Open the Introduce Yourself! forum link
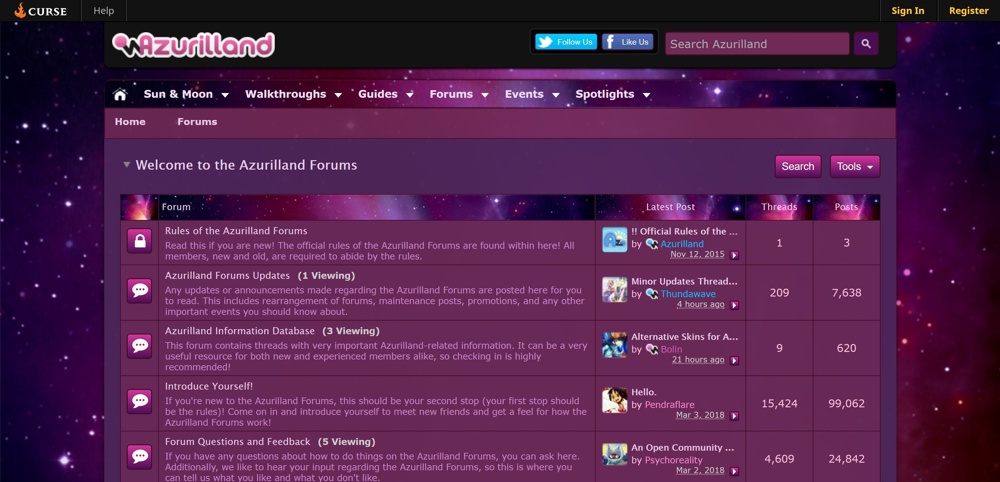Screen dimensions: 1000x482 click(x=209, y=386)
